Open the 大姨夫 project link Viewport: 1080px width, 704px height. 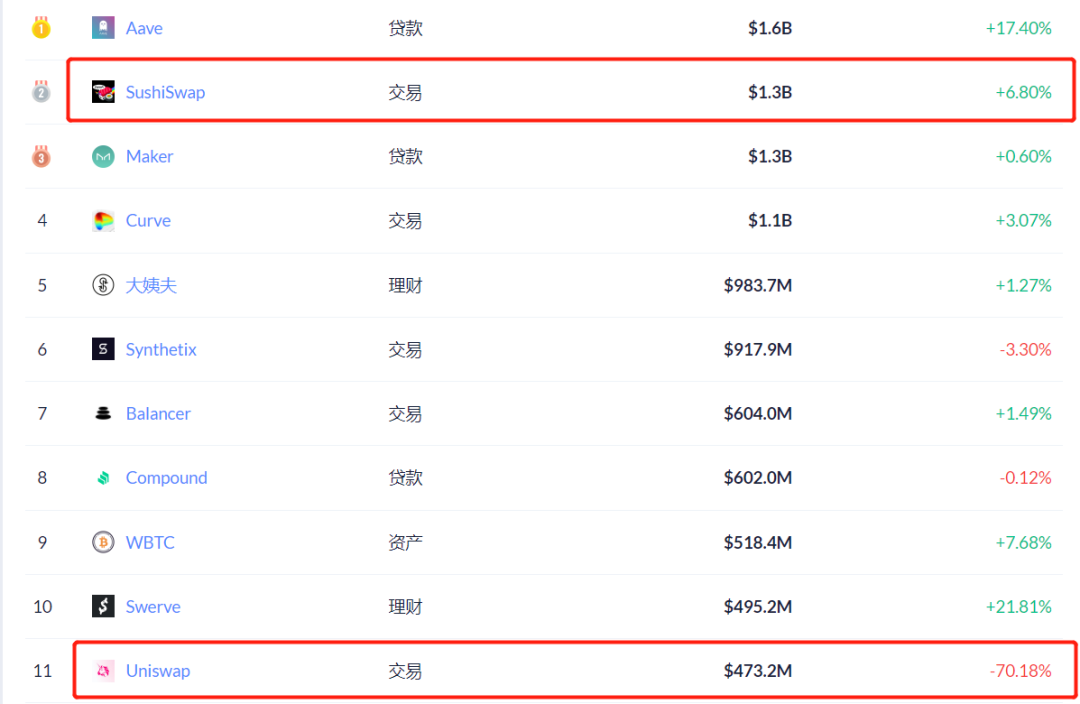151,285
